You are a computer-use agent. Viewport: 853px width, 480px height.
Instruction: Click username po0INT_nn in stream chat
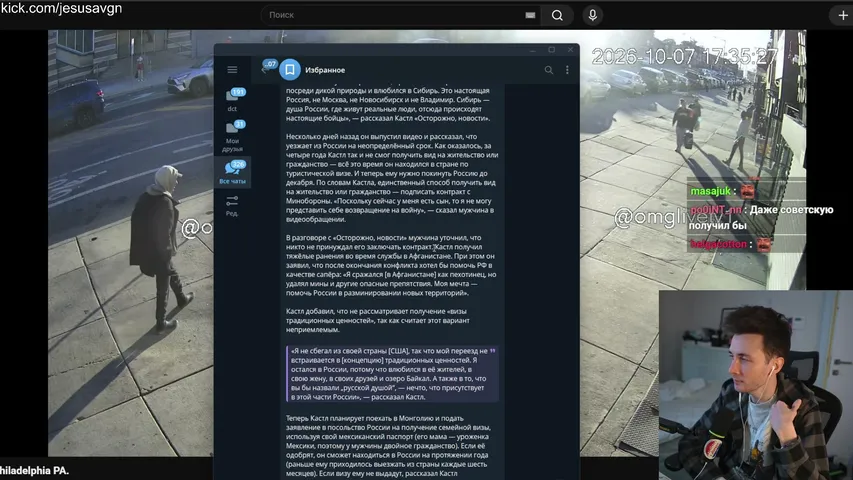(x=716, y=210)
